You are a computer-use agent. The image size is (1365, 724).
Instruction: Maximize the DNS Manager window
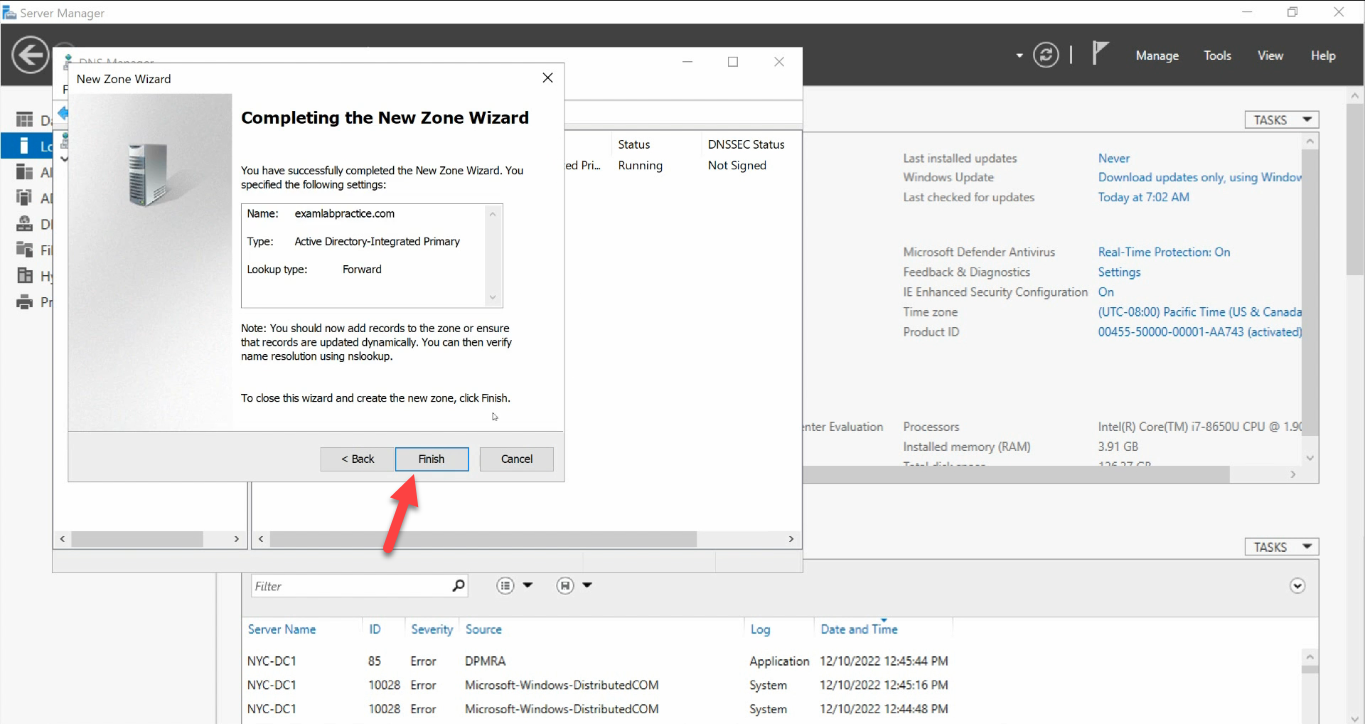tap(733, 62)
